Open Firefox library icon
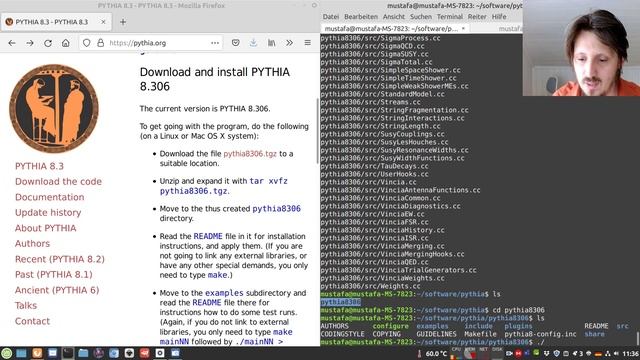Viewport: 640px width, 360px height. pos(271,43)
